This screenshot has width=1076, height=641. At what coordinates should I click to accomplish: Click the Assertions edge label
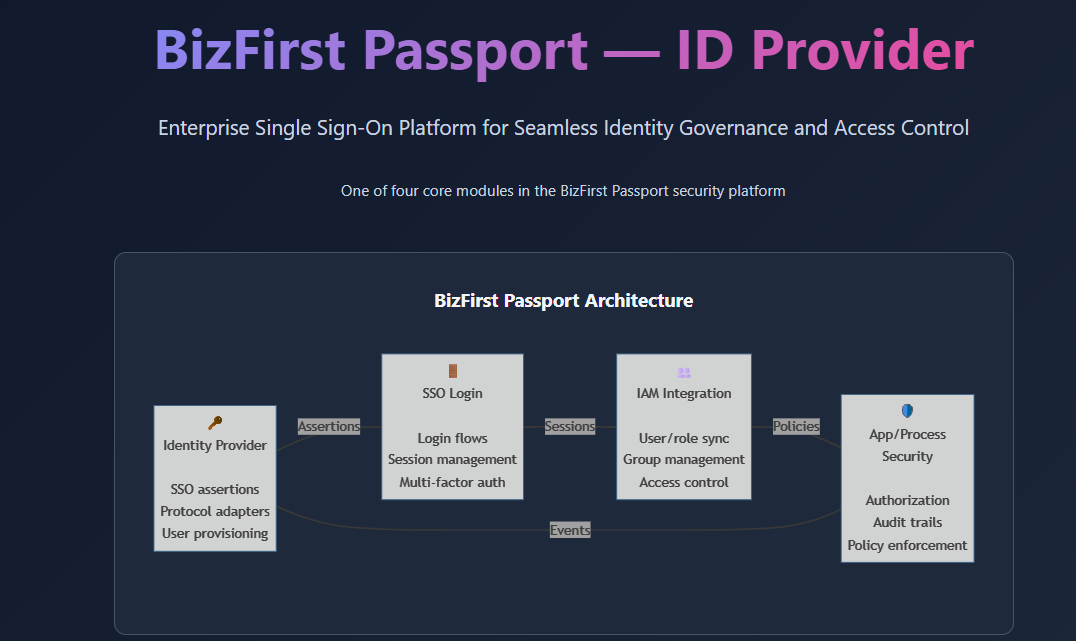coord(329,426)
